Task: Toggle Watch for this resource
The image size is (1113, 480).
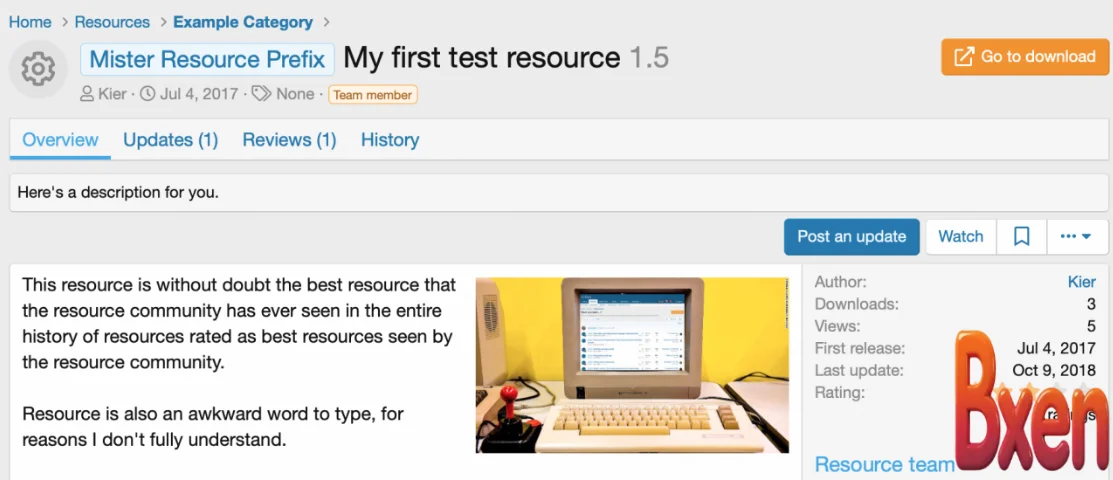Action: pyautogui.click(x=960, y=237)
